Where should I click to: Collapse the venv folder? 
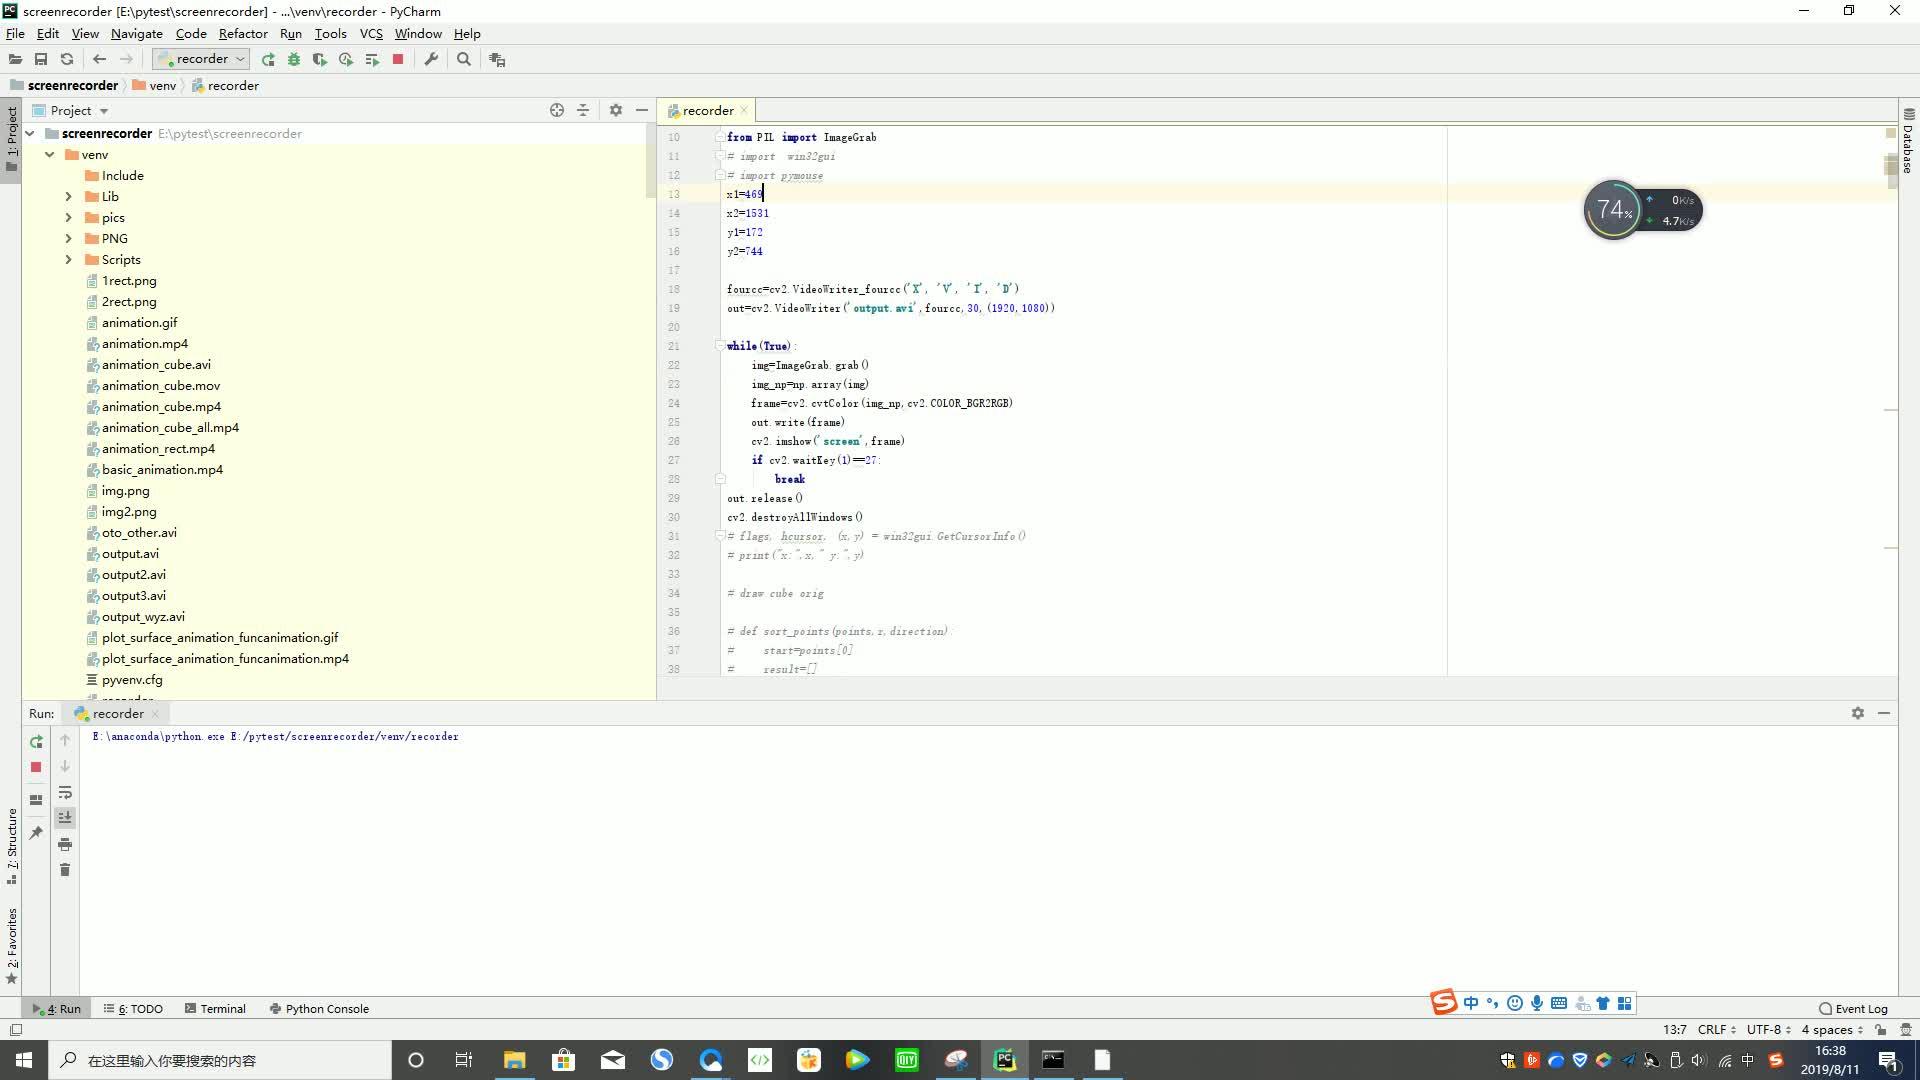click(49, 154)
